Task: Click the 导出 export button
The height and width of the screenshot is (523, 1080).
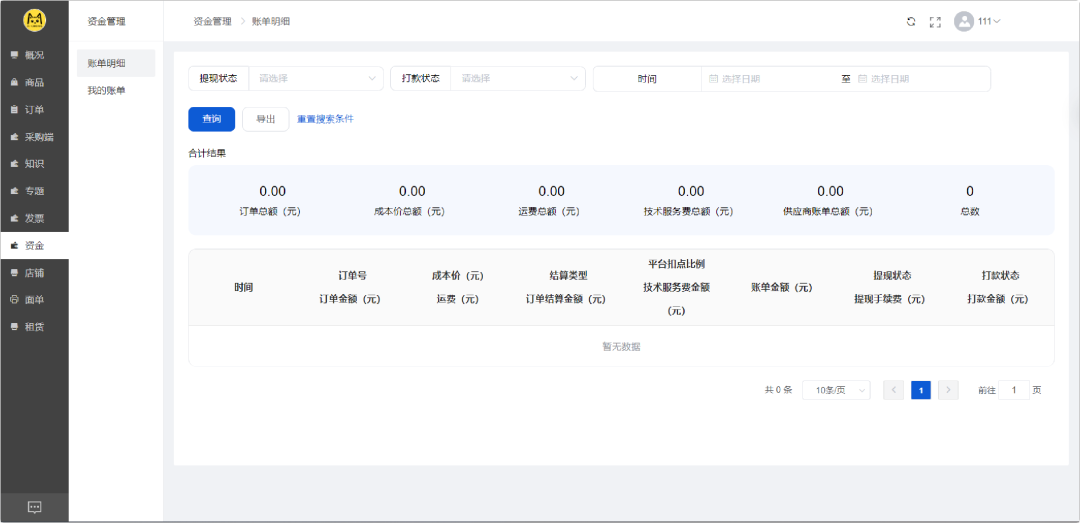Action: coord(266,119)
